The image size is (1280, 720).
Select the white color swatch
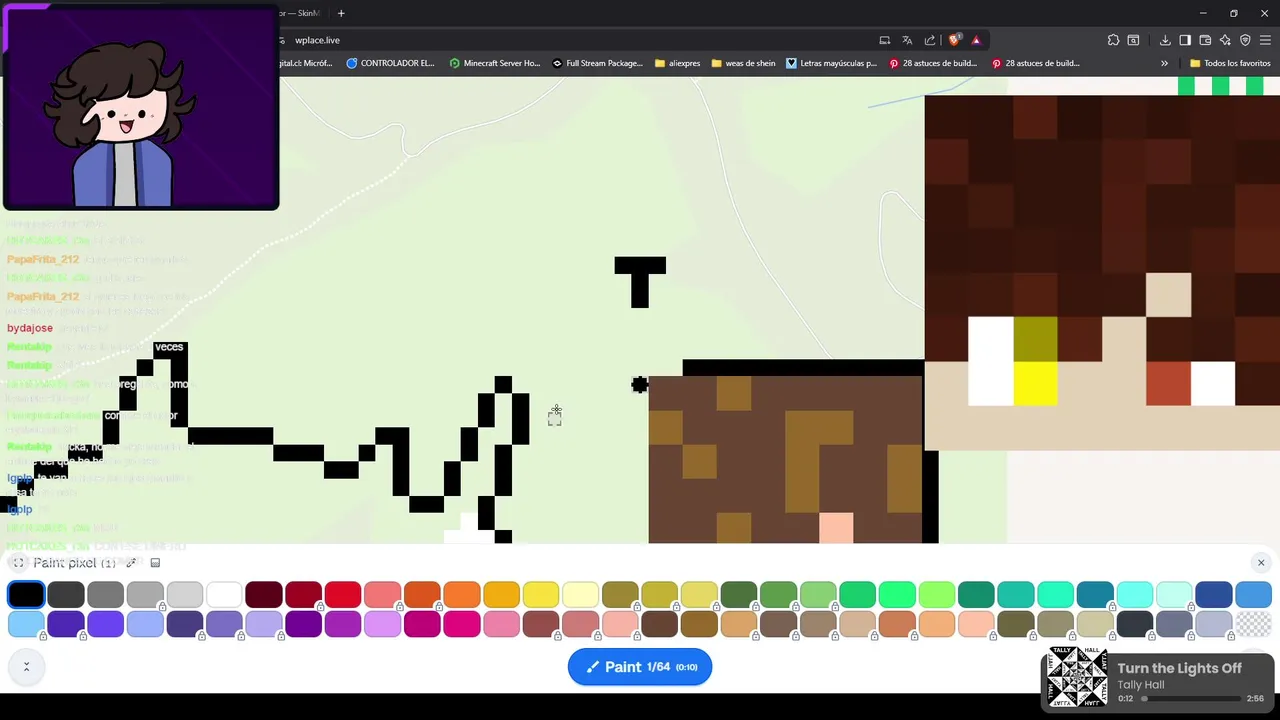tap(224, 595)
